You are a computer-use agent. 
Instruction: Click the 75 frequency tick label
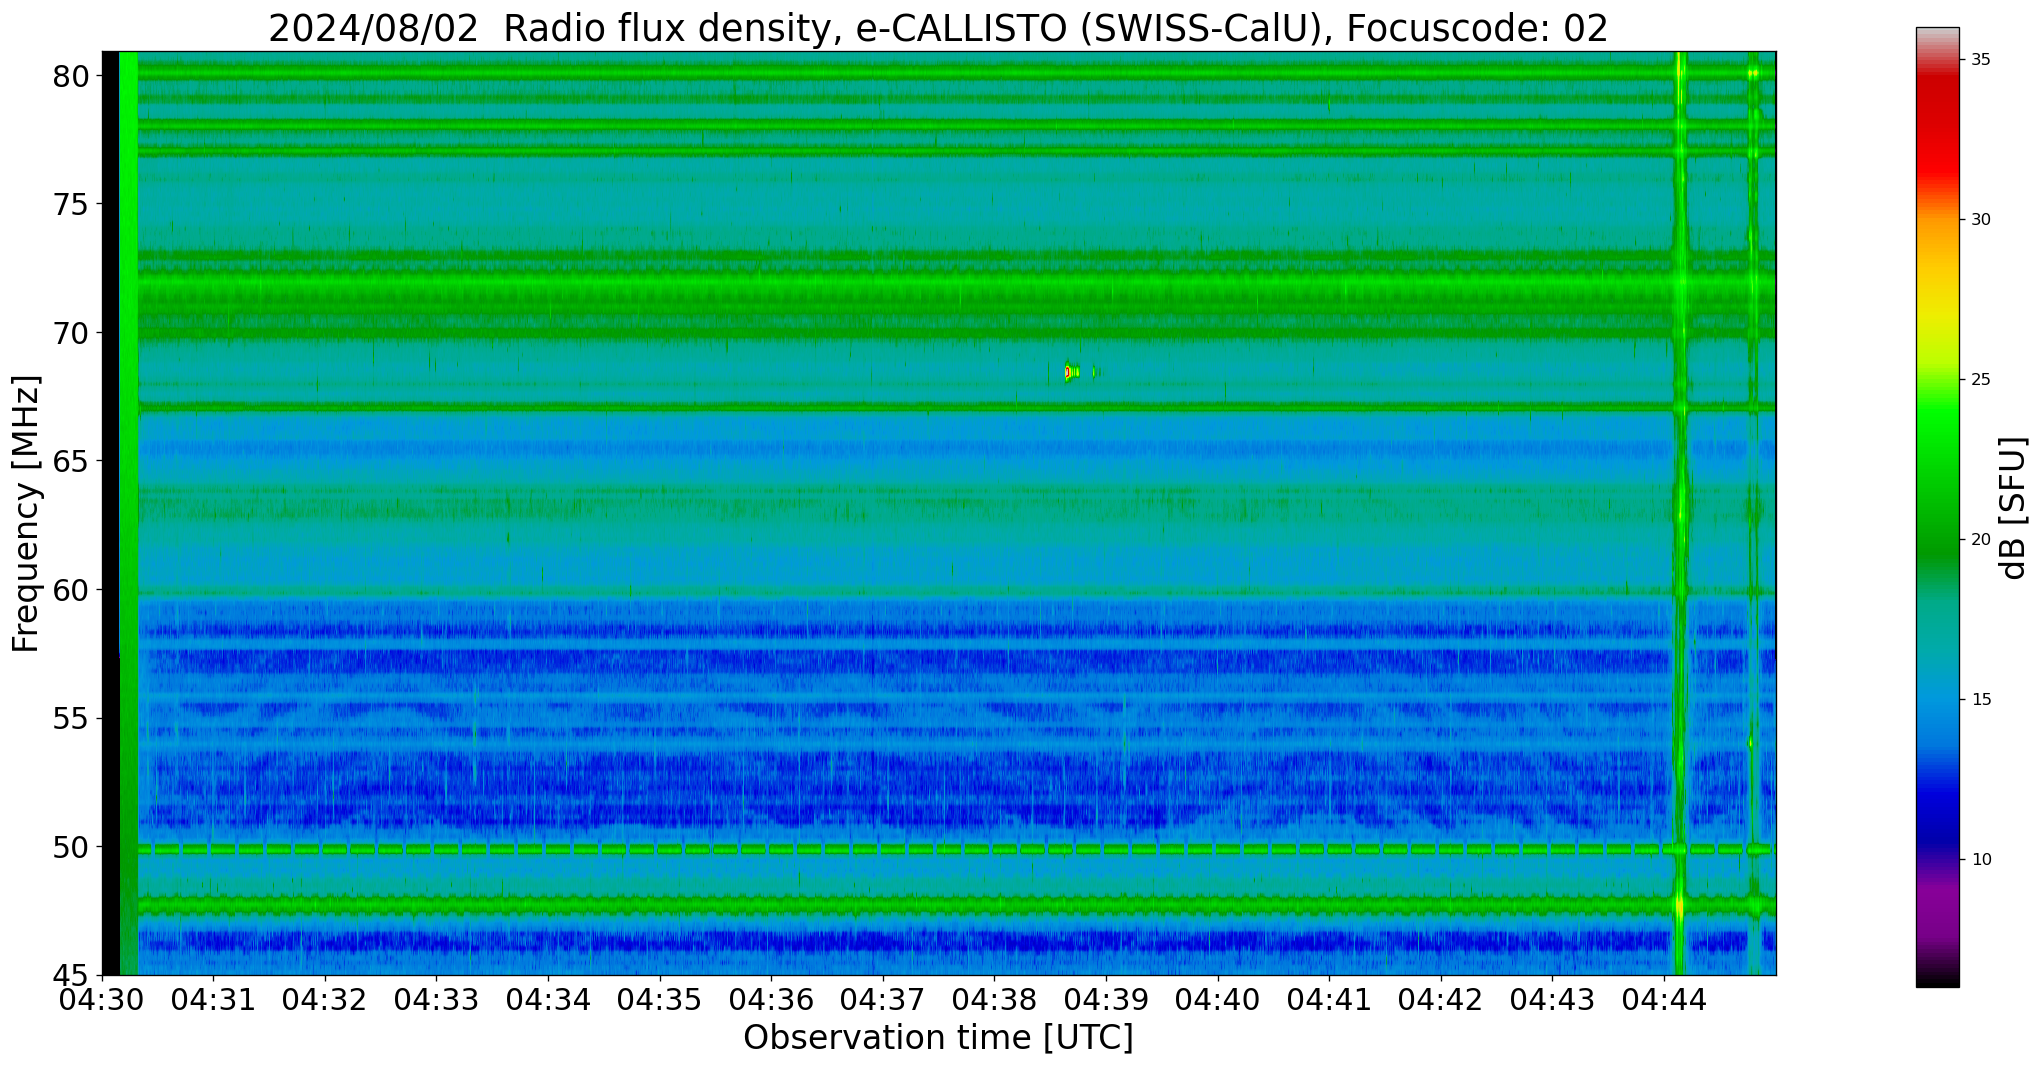pos(71,205)
